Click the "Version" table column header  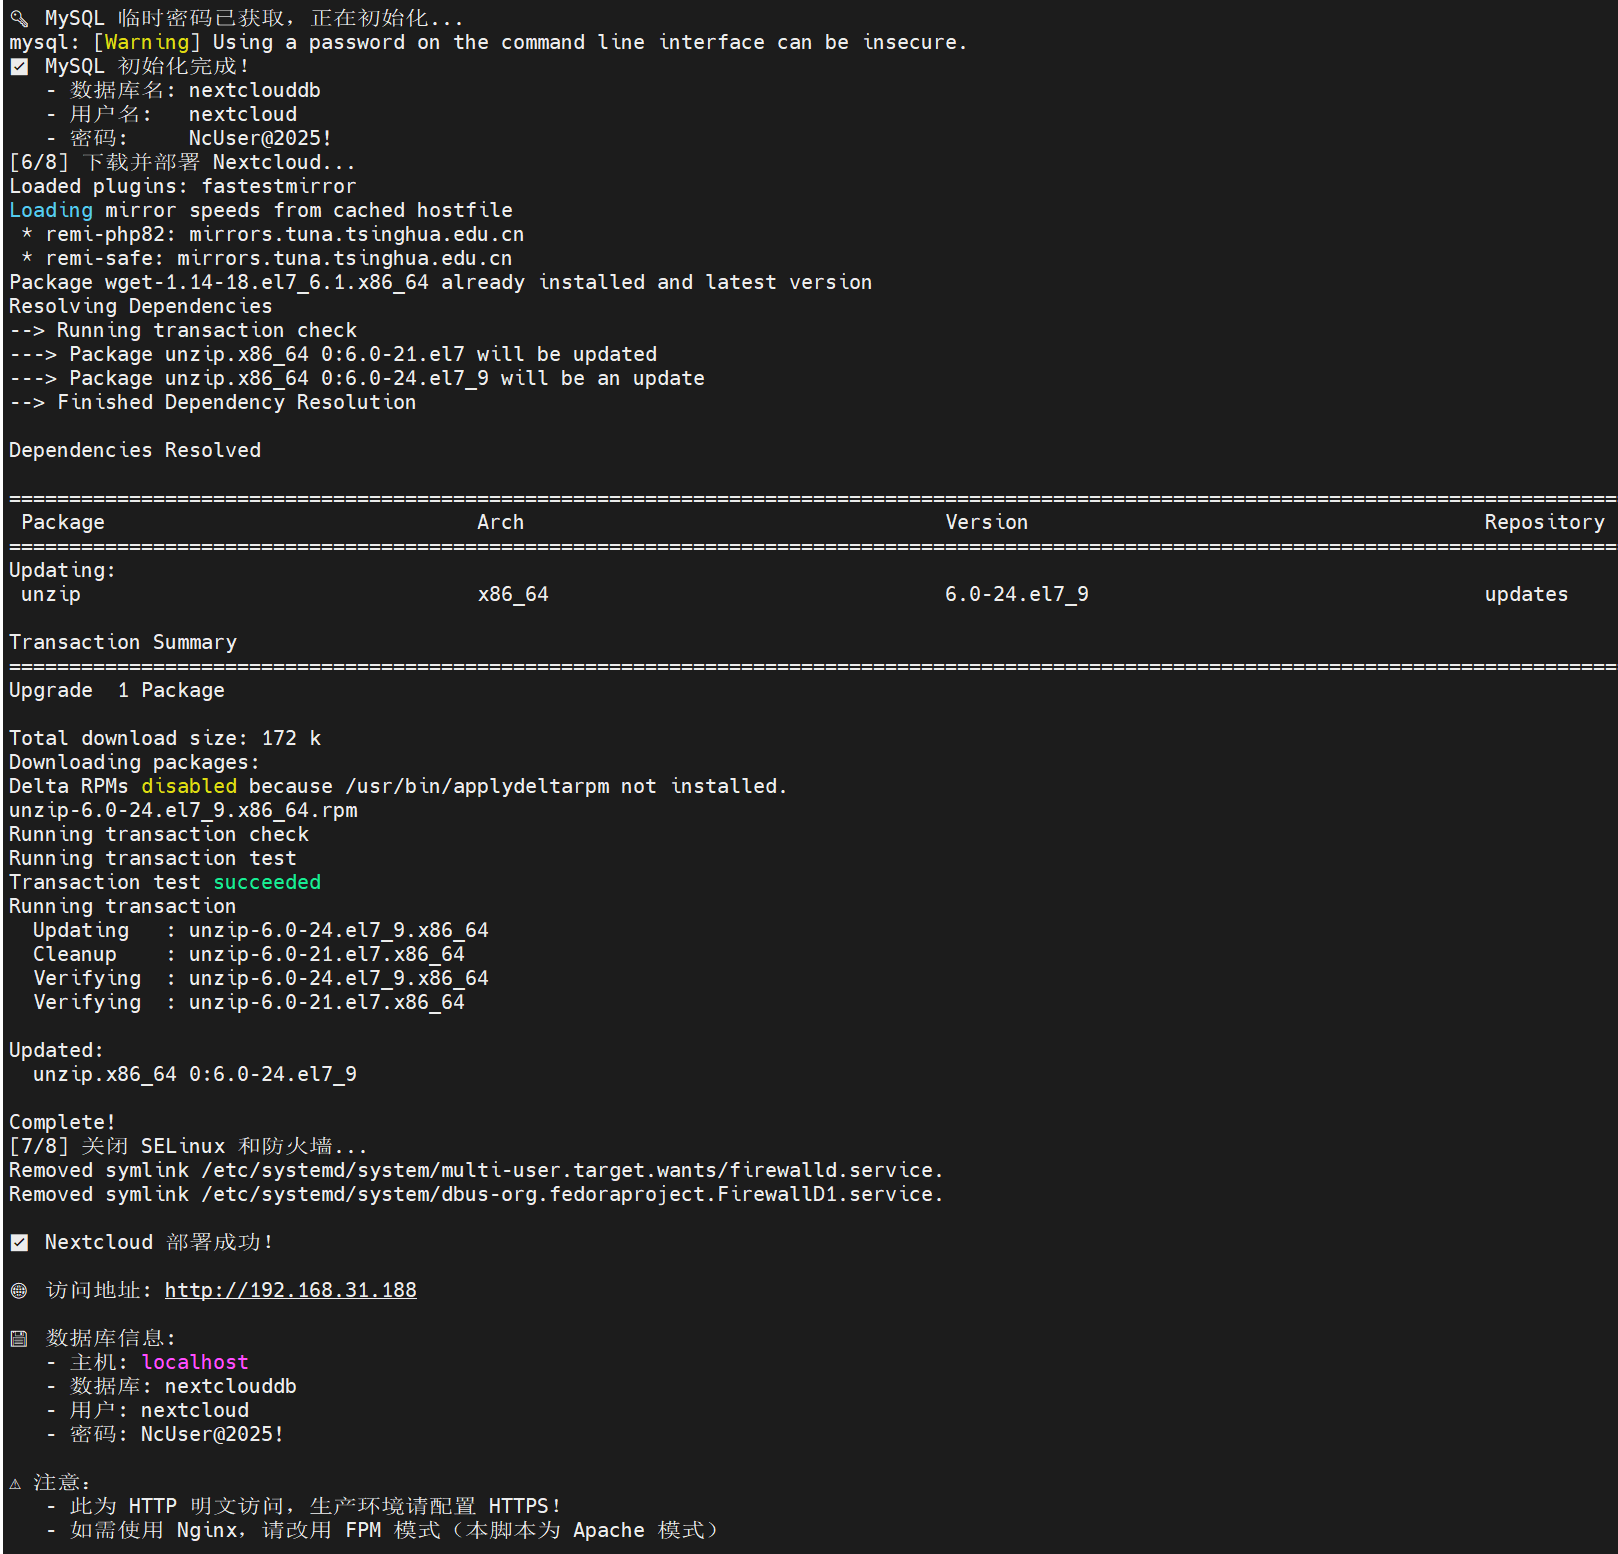[987, 522]
